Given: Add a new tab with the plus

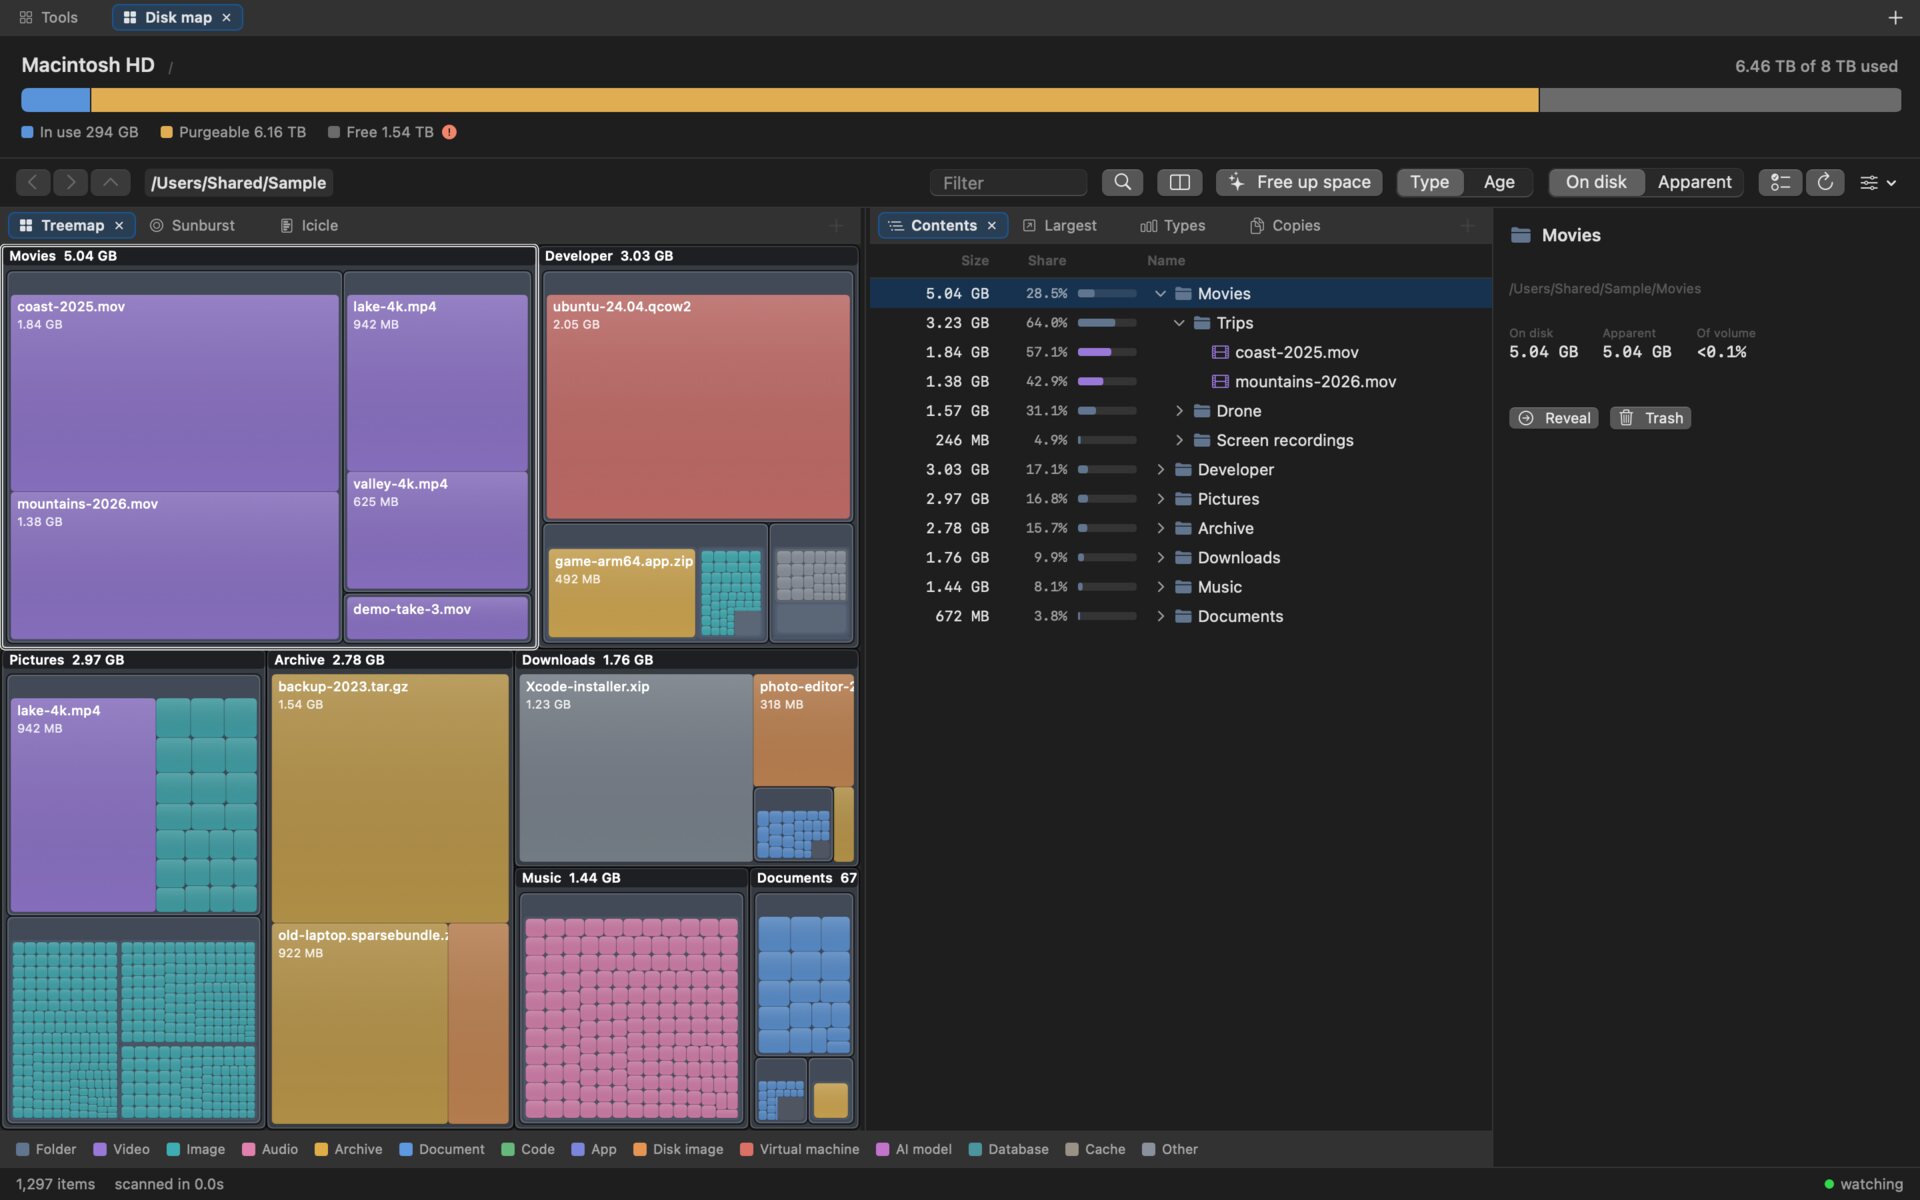Looking at the screenshot, I should tap(1895, 17).
